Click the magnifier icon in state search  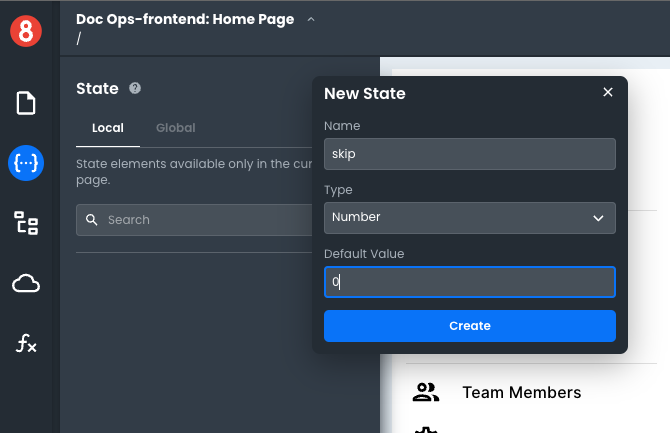(91, 220)
